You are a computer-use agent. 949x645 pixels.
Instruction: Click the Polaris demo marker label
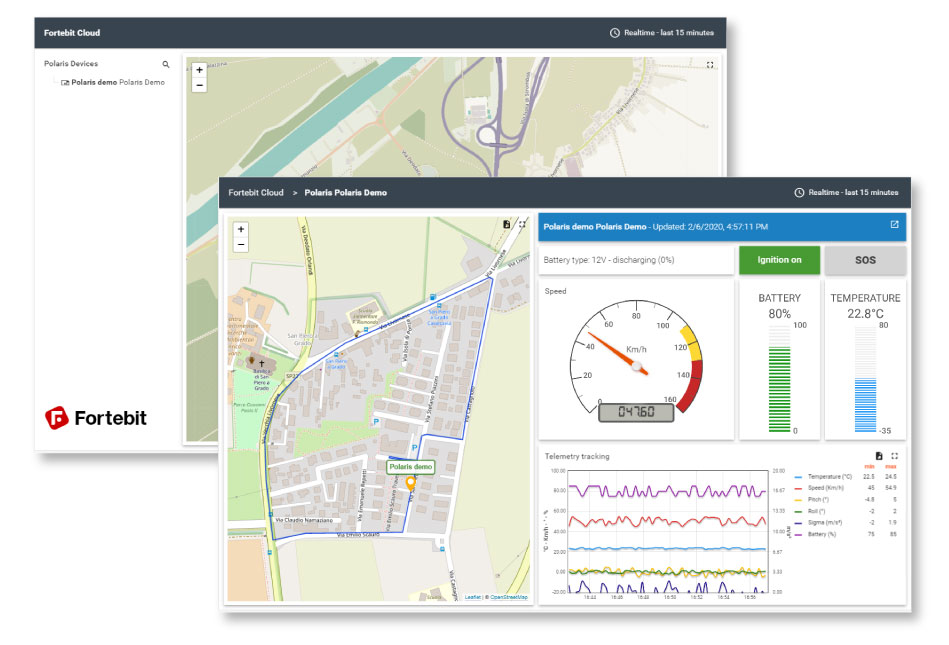click(410, 467)
